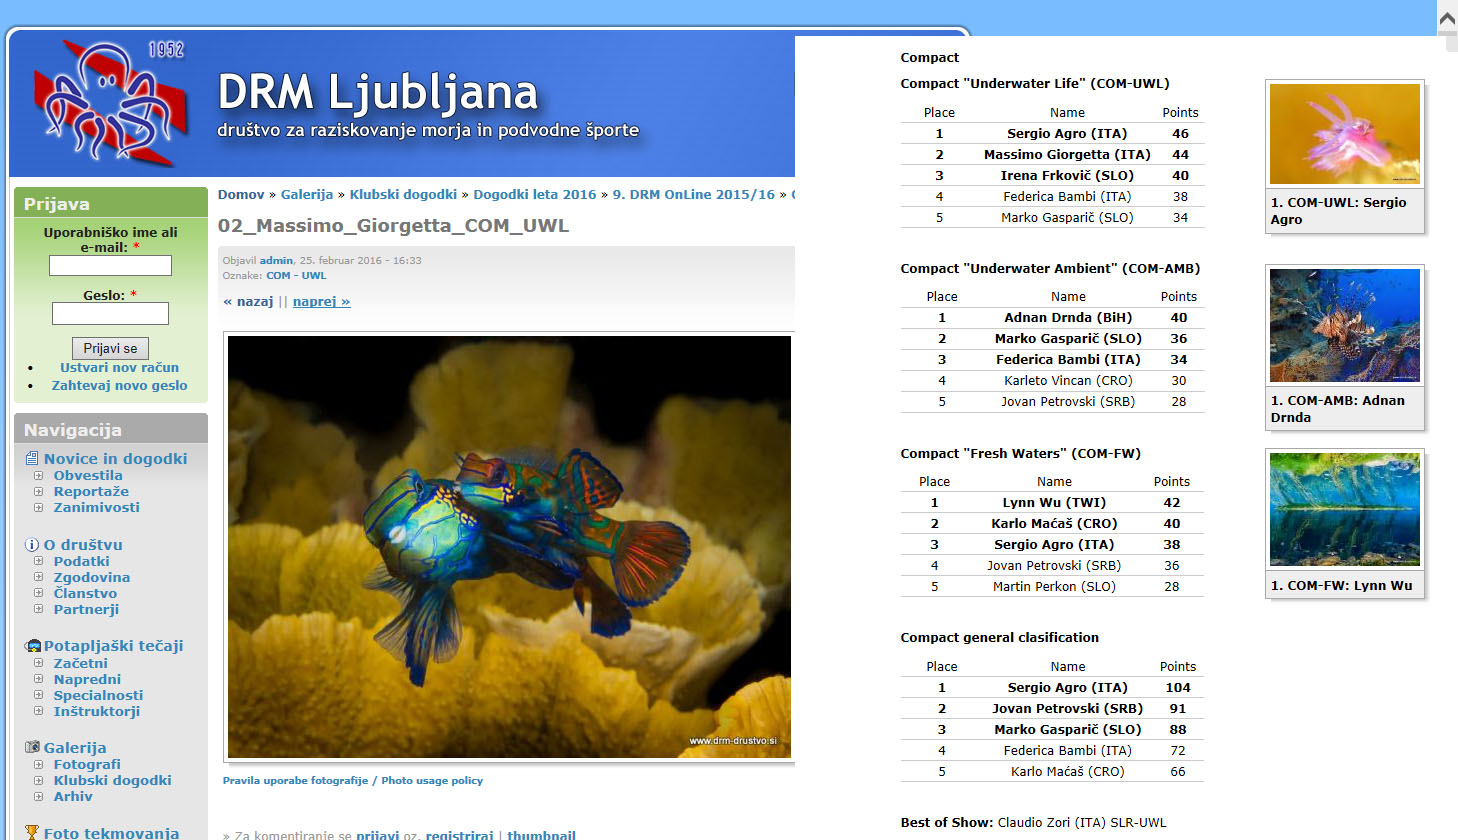Click the scrollbar up arrow
The width and height of the screenshot is (1458, 840).
click(x=1446, y=19)
